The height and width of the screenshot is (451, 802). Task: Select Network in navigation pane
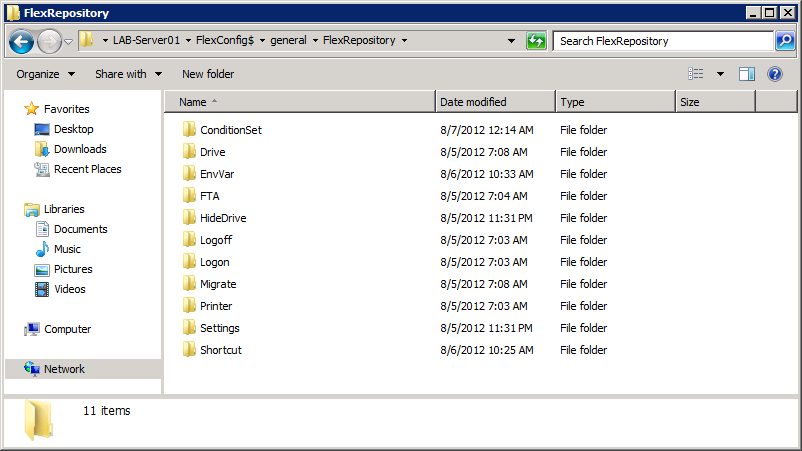click(x=64, y=369)
